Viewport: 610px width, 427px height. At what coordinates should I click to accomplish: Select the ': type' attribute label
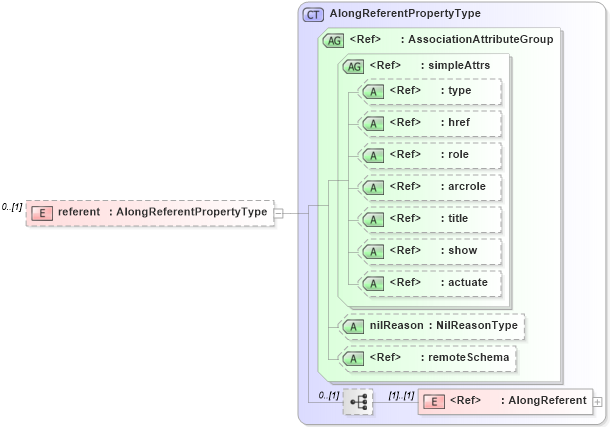coord(456,90)
